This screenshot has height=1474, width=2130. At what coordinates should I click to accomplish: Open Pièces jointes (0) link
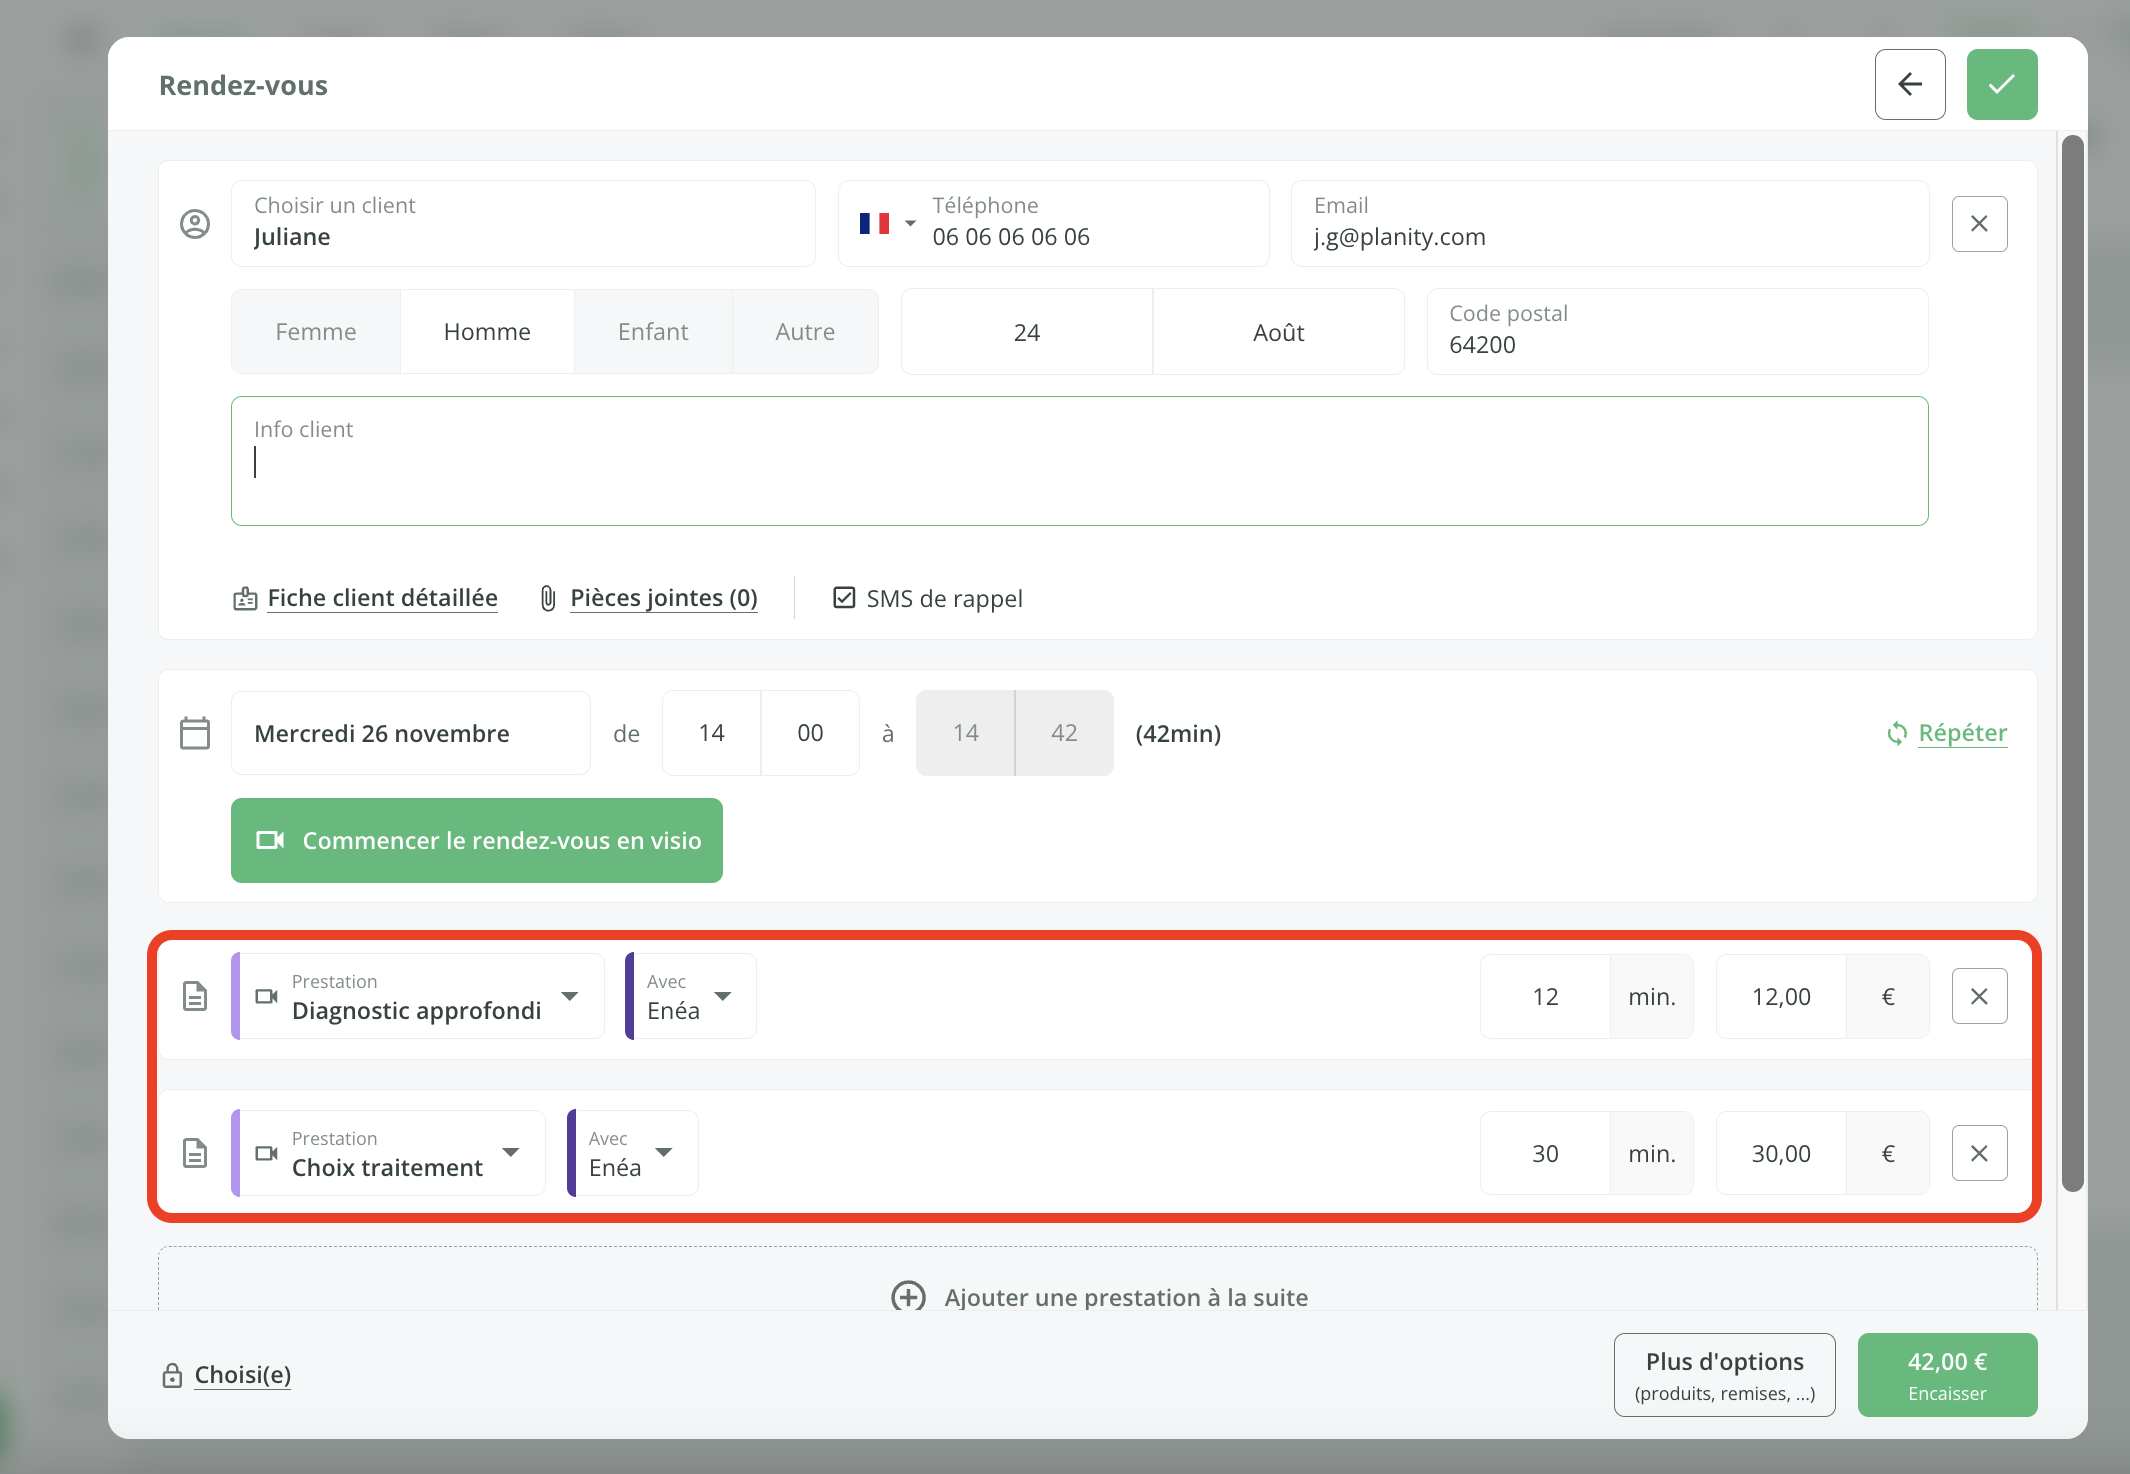point(663,598)
